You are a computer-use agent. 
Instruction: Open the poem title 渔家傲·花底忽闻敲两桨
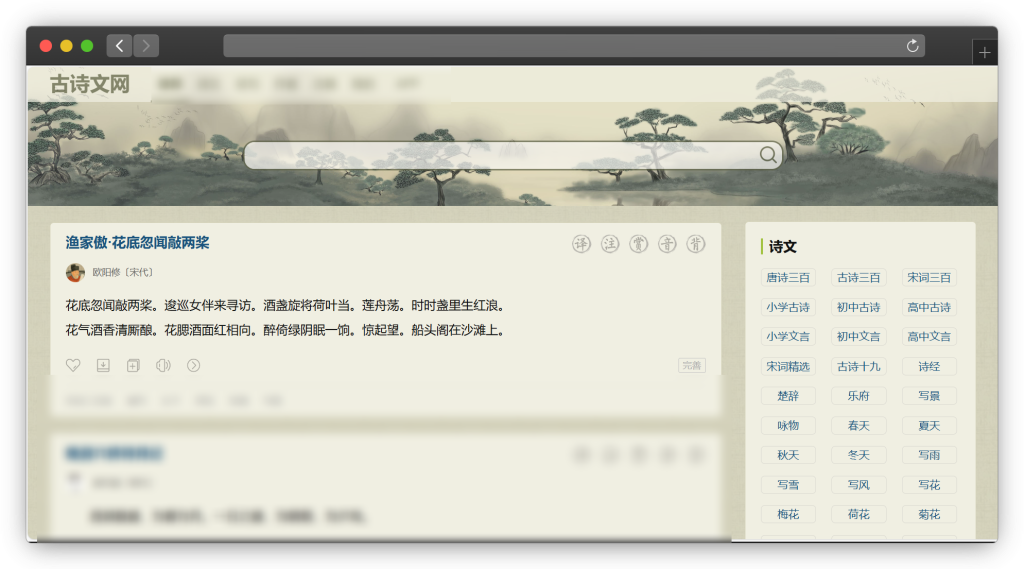(138, 243)
